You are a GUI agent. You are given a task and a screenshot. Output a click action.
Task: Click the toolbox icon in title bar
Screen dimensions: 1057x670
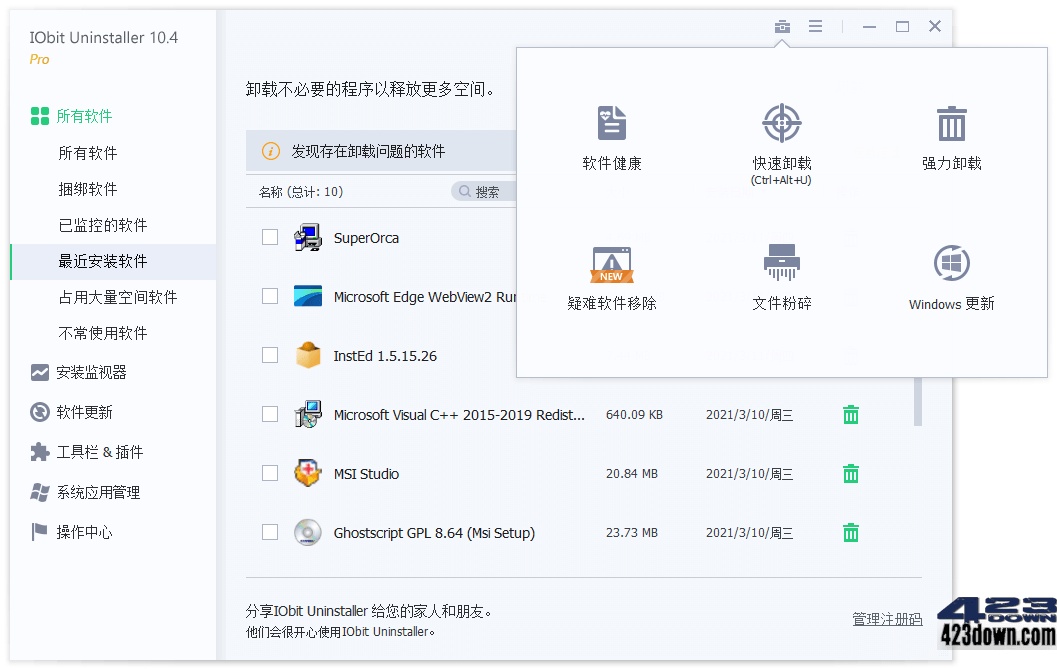782,27
